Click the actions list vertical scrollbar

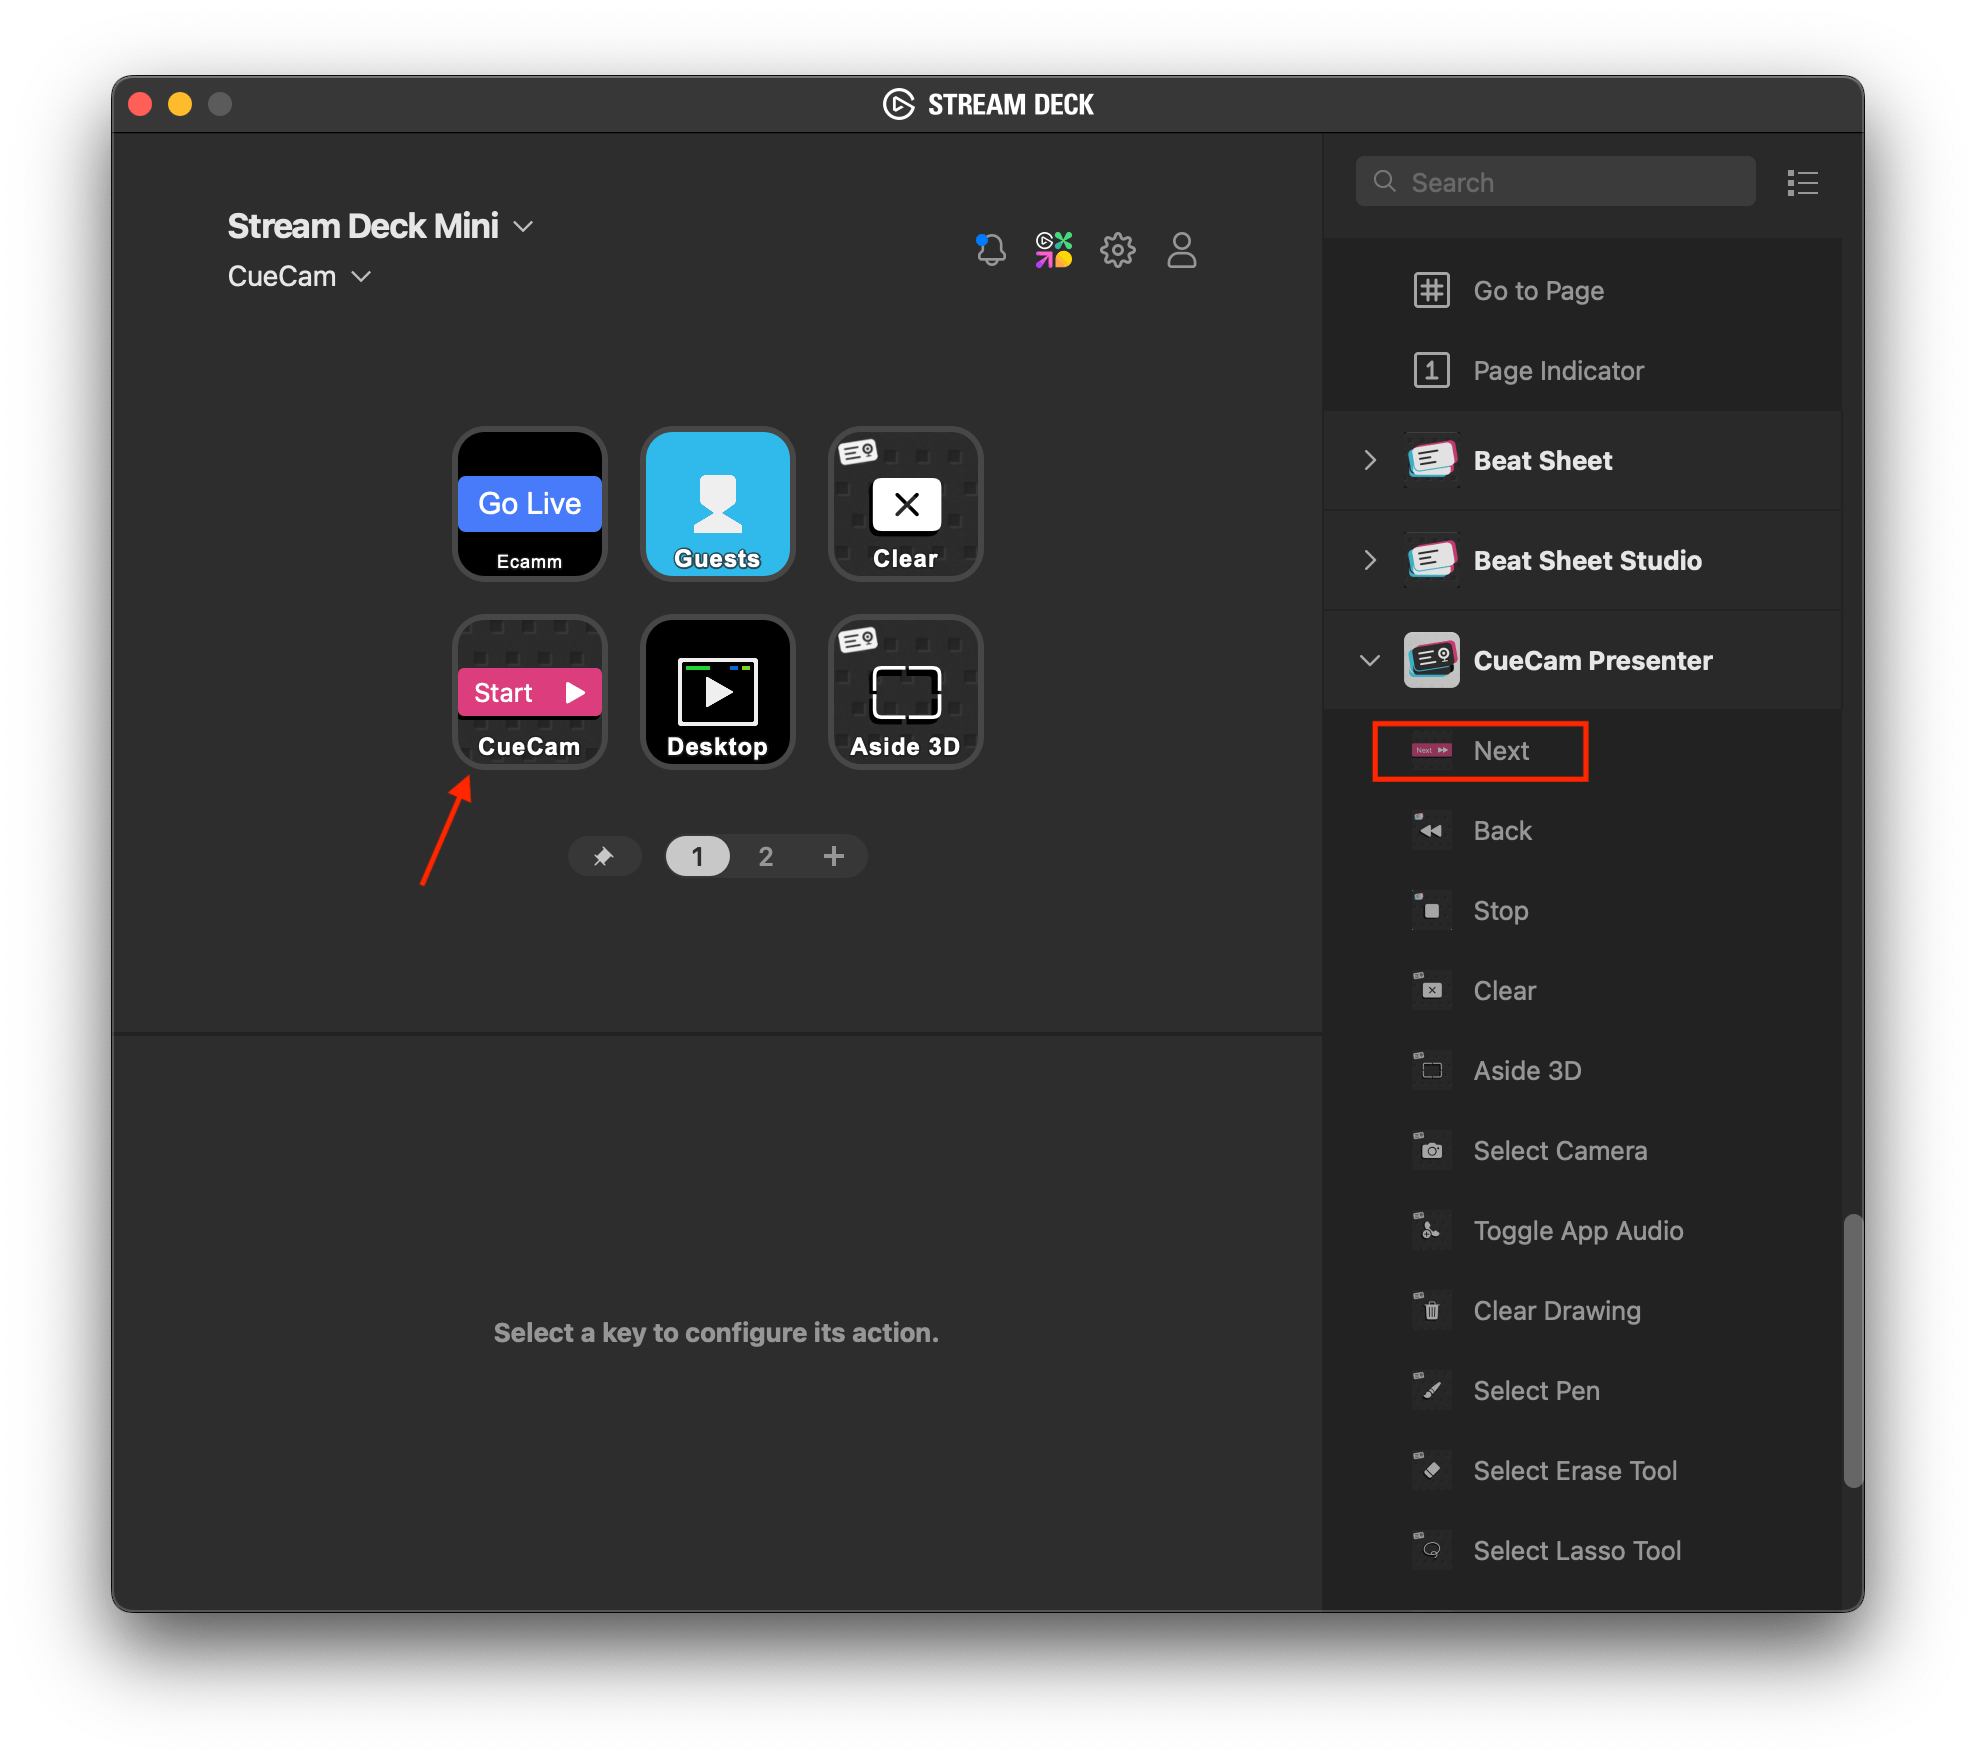coord(1853,1350)
